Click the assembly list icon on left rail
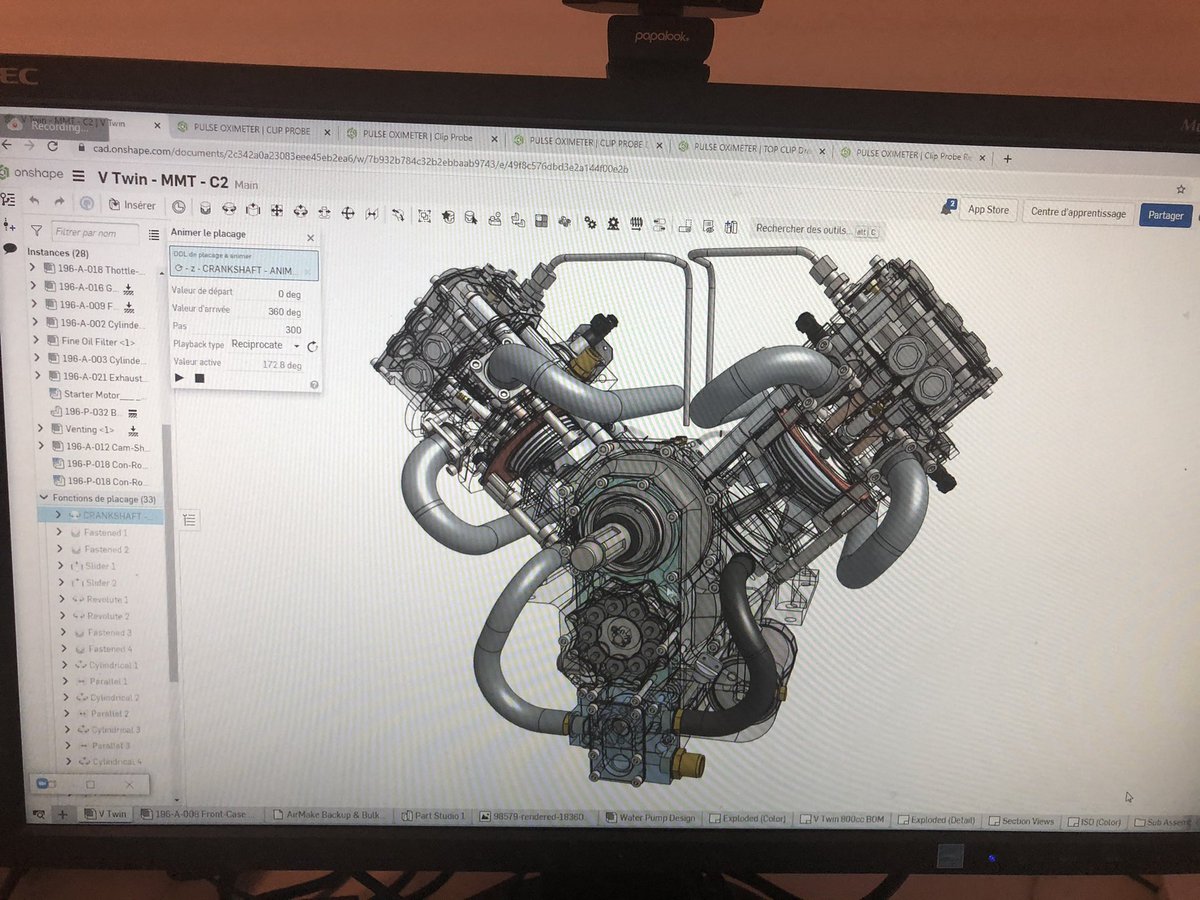Screen dimensions: 1200x900 (9, 199)
